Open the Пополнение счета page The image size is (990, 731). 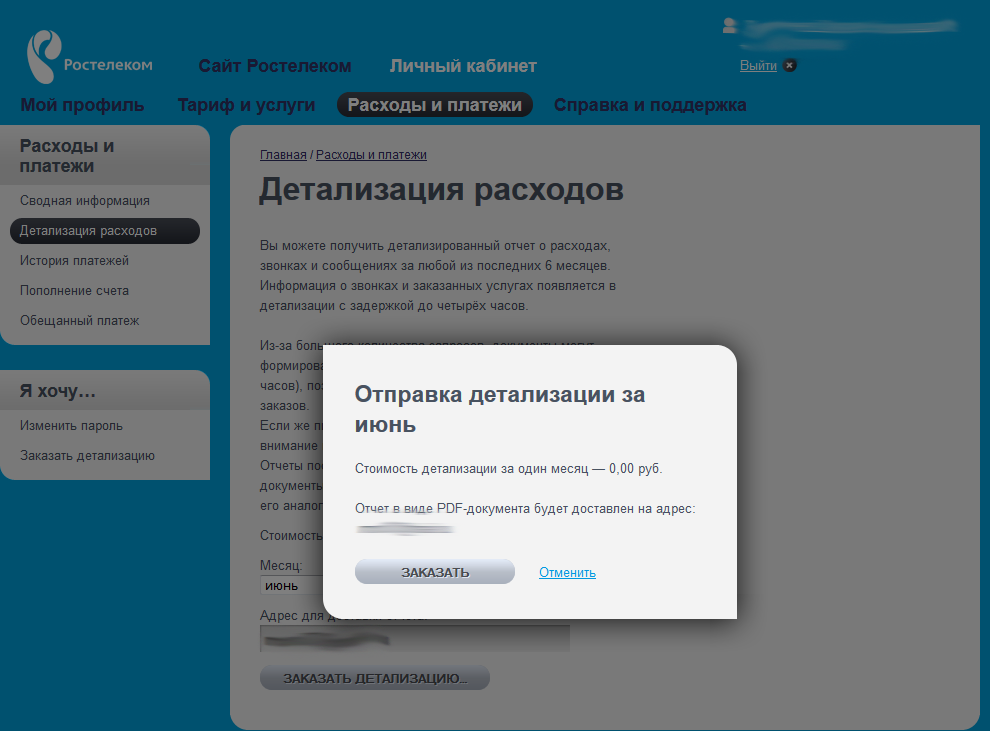76,290
